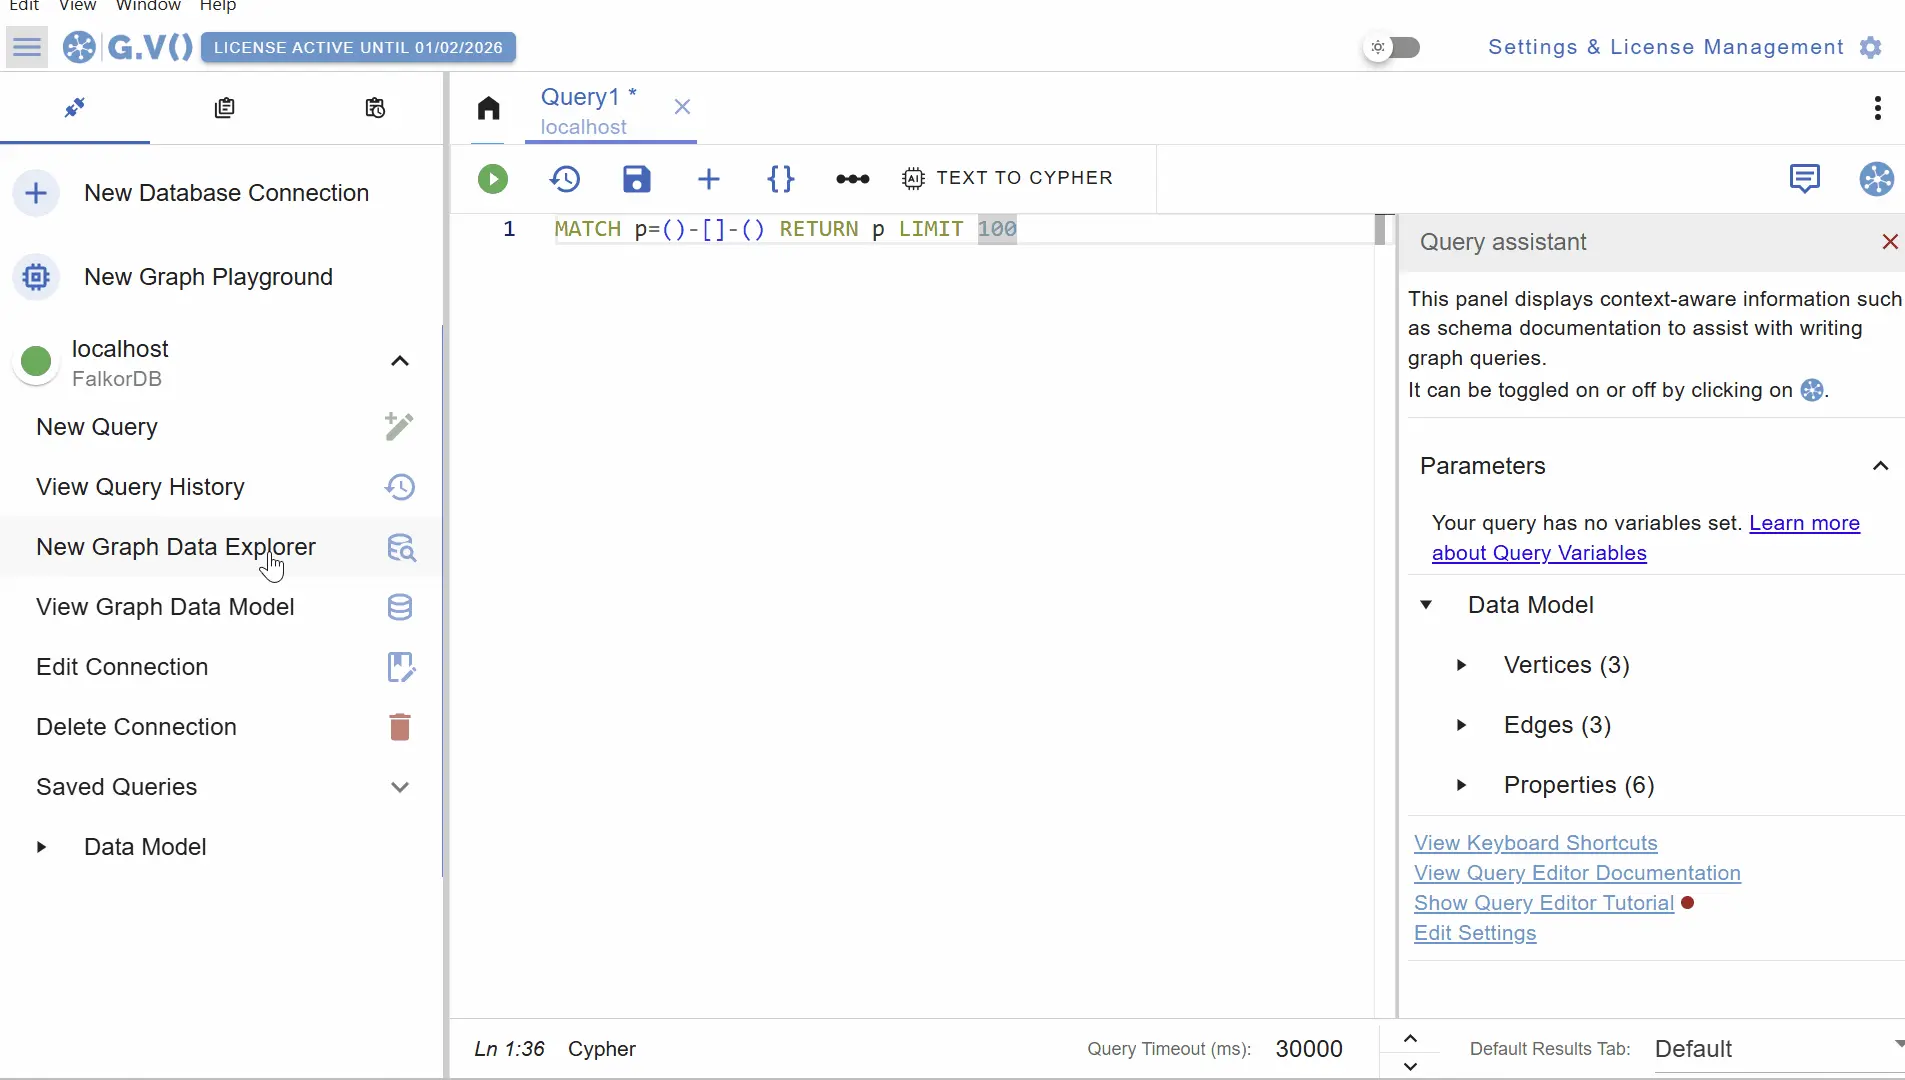Image resolution: width=1905 pixels, height=1080 pixels.
Task: Click the settings gear icon
Action: (1871, 47)
